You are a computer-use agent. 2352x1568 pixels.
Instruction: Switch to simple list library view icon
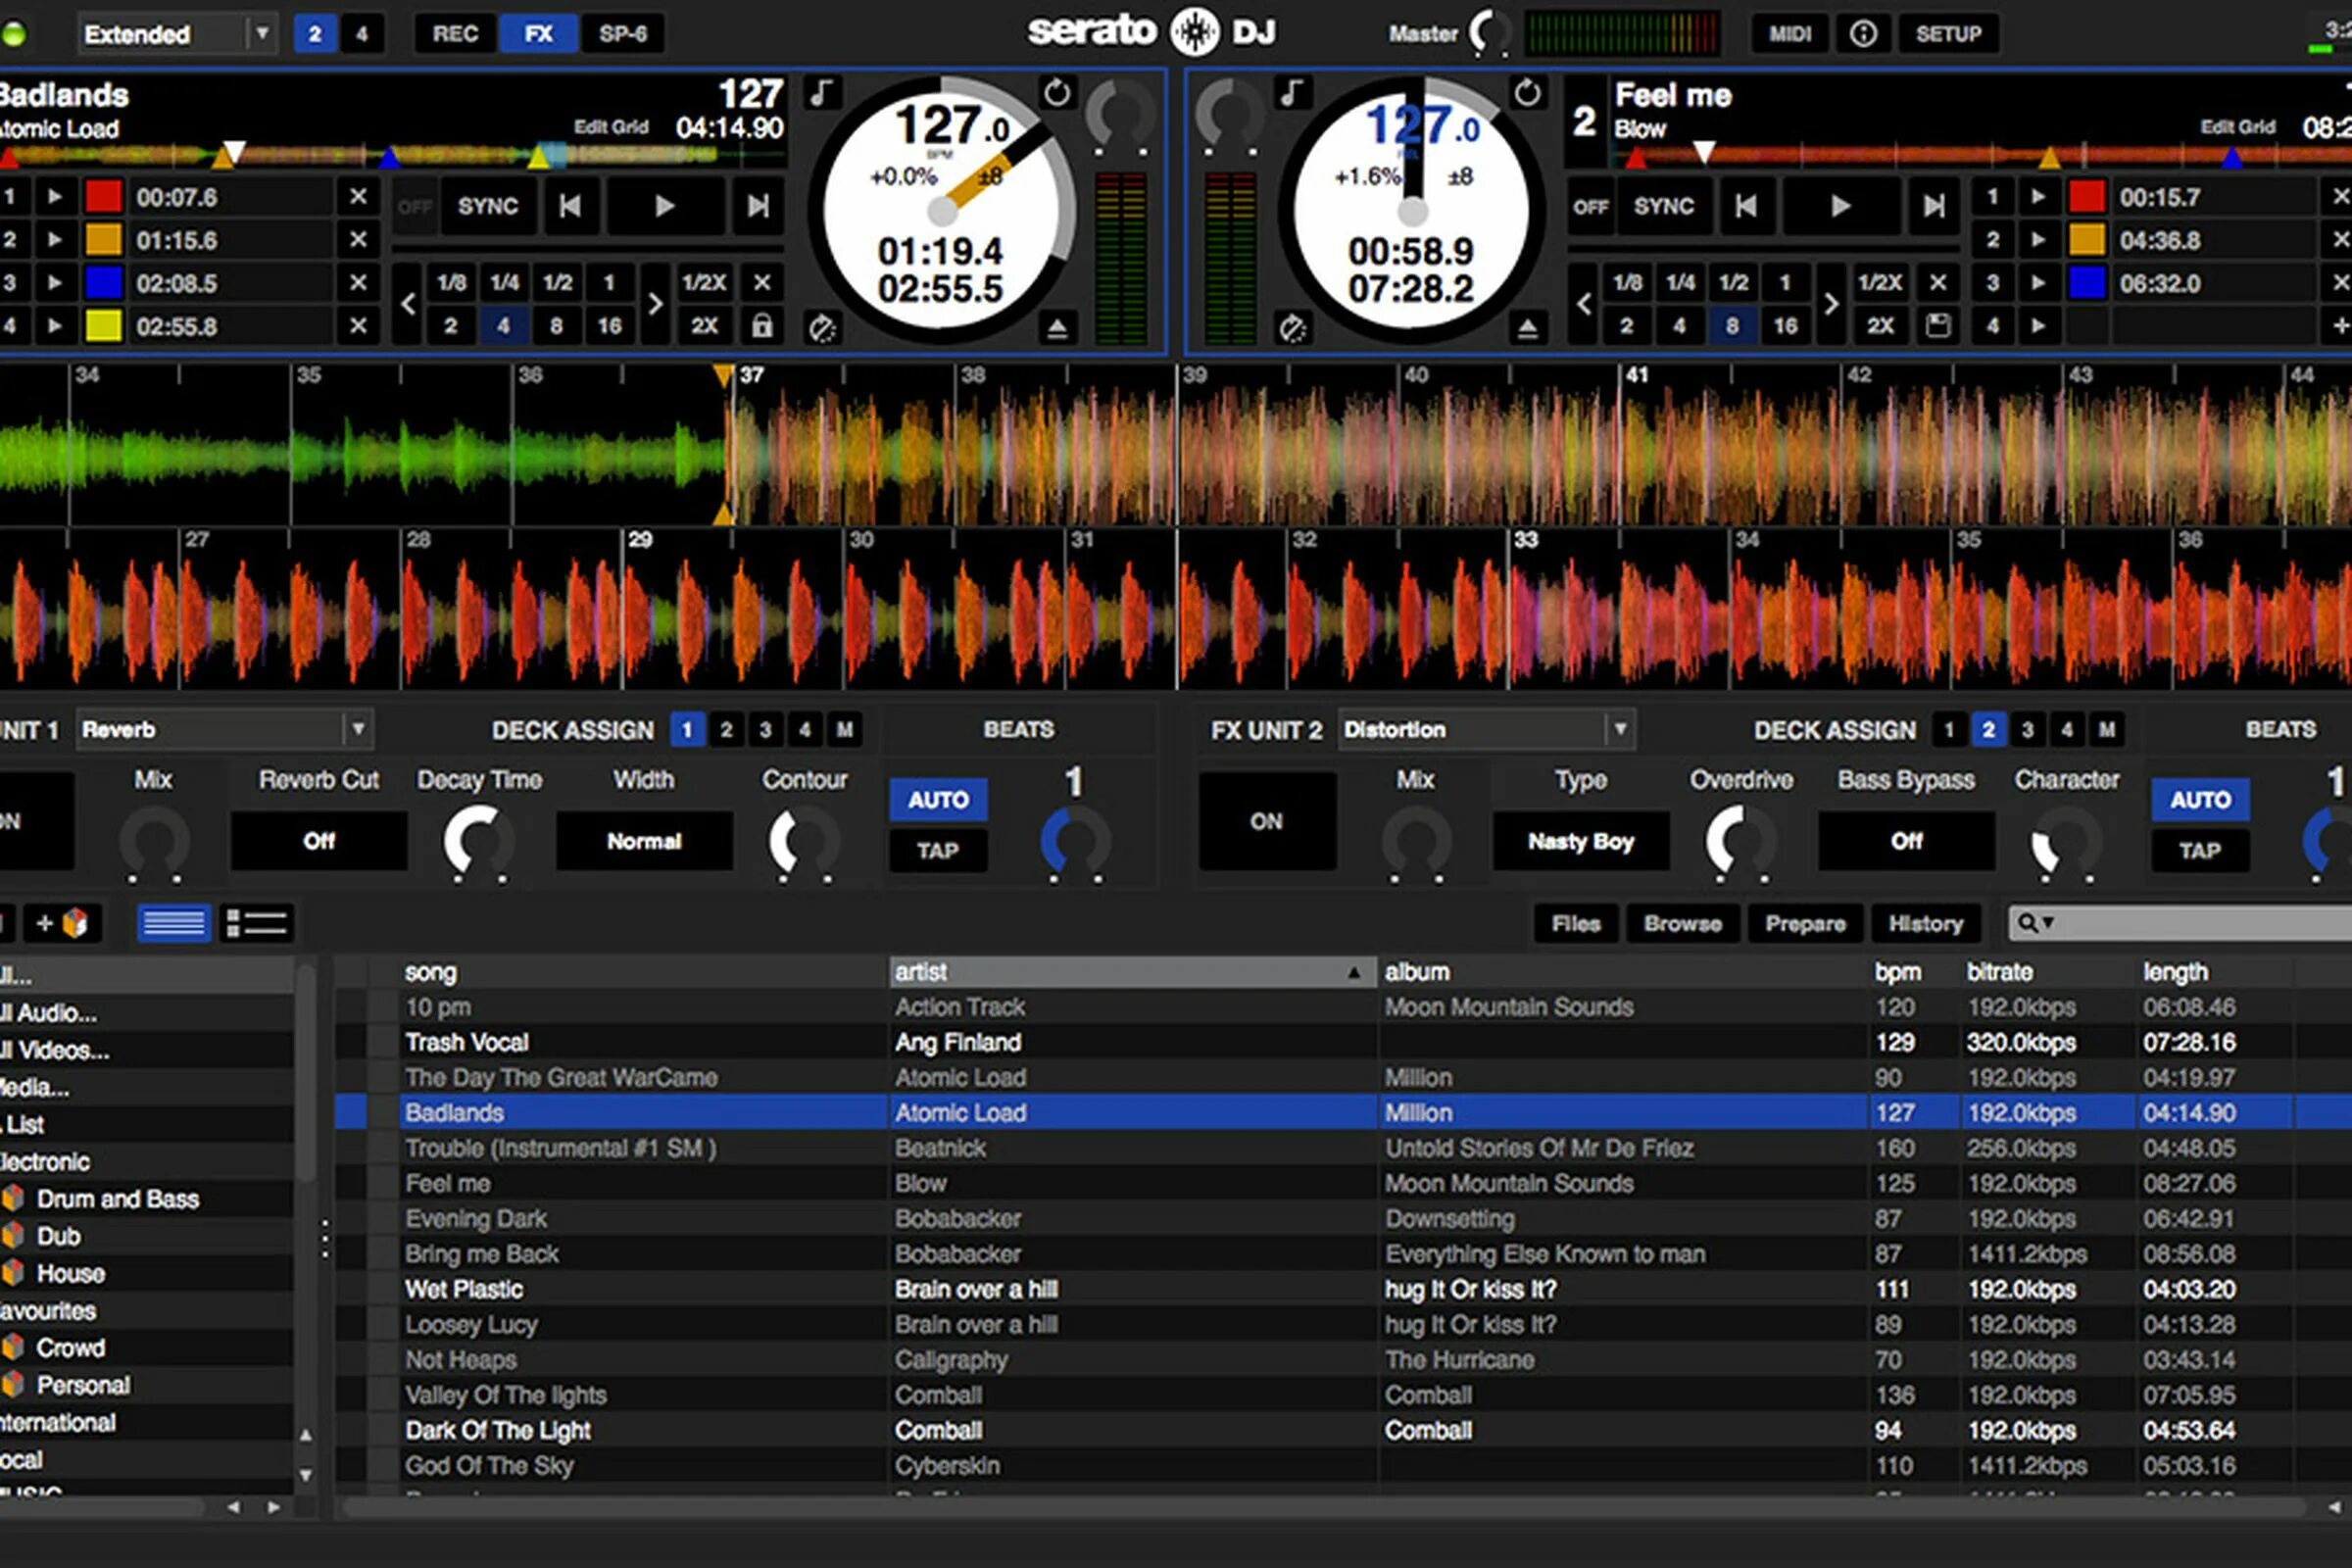click(x=174, y=923)
